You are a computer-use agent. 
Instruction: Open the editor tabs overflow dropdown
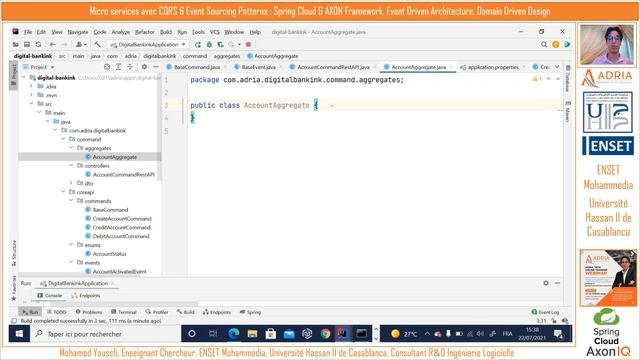tap(557, 67)
